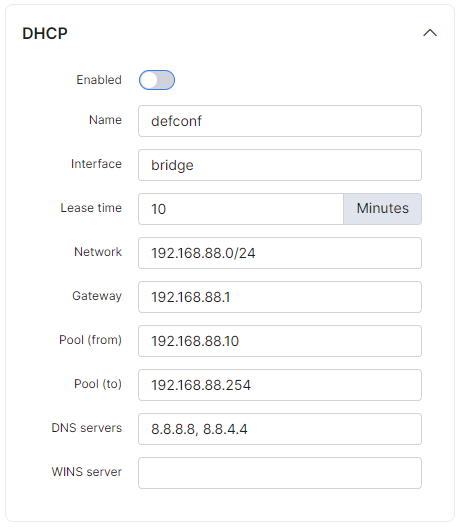Click the Network label text

point(98,252)
